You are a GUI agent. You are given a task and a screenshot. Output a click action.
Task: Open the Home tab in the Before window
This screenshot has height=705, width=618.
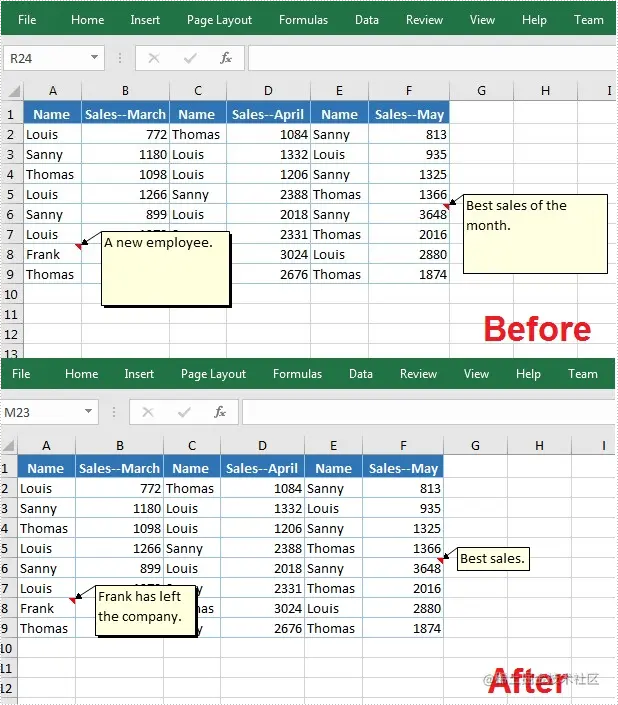(87, 20)
